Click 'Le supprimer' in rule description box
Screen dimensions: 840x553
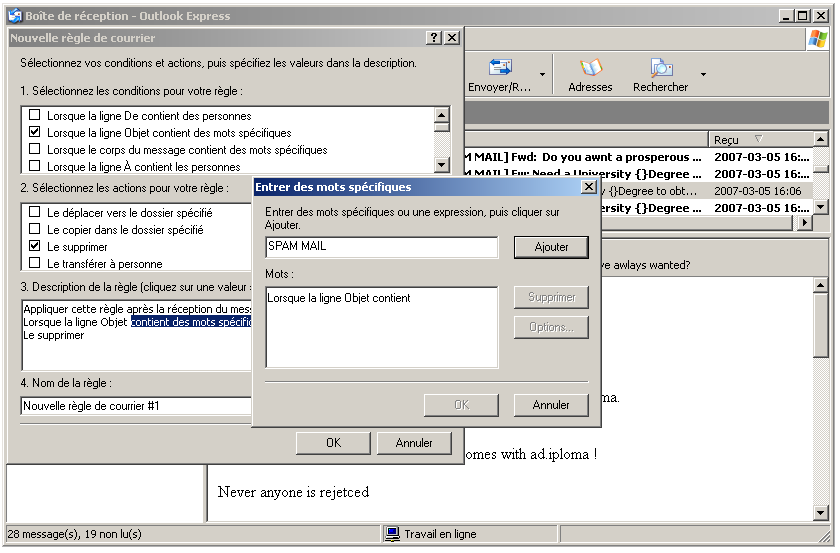pyautogui.click(x=54, y=335)
